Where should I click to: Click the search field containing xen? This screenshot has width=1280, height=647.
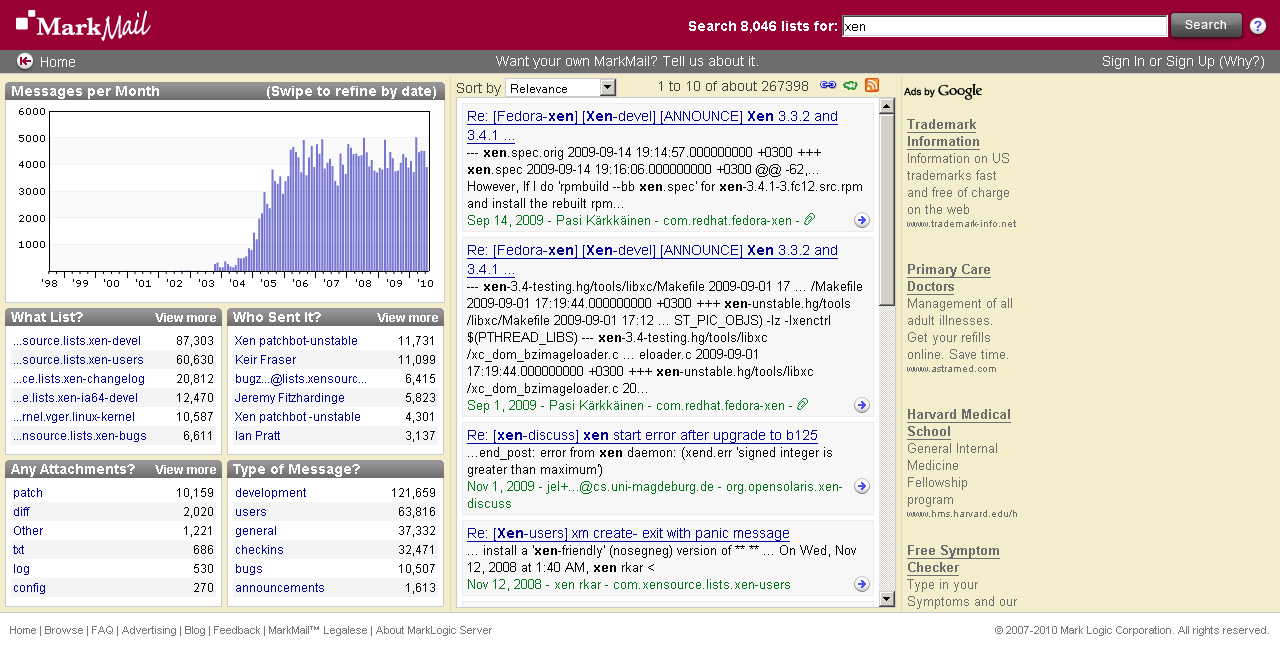pos(1005,26)
